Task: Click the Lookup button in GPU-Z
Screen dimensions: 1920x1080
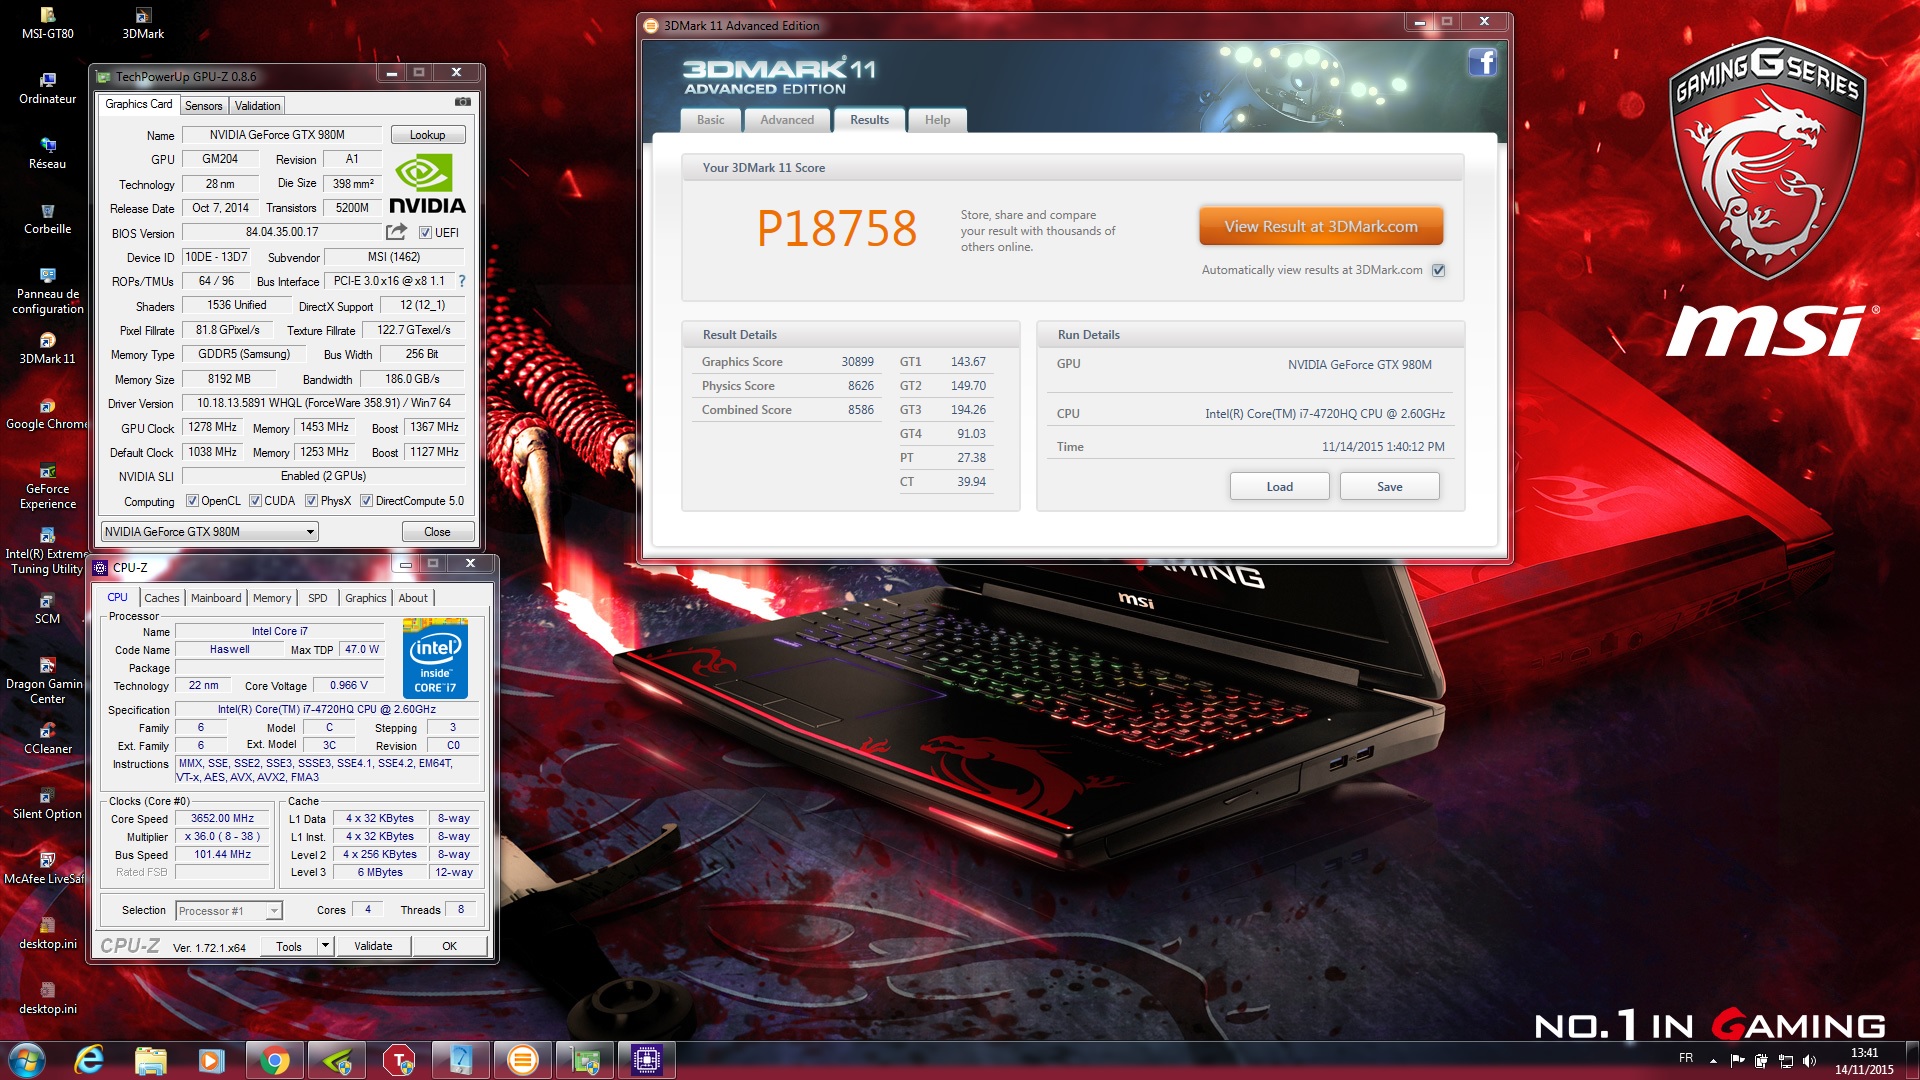Action: tap(427, 135)
